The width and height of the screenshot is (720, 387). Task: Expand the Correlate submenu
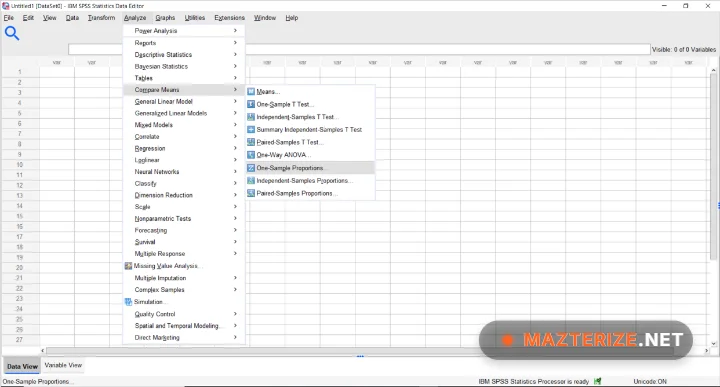tap(184, 136)
